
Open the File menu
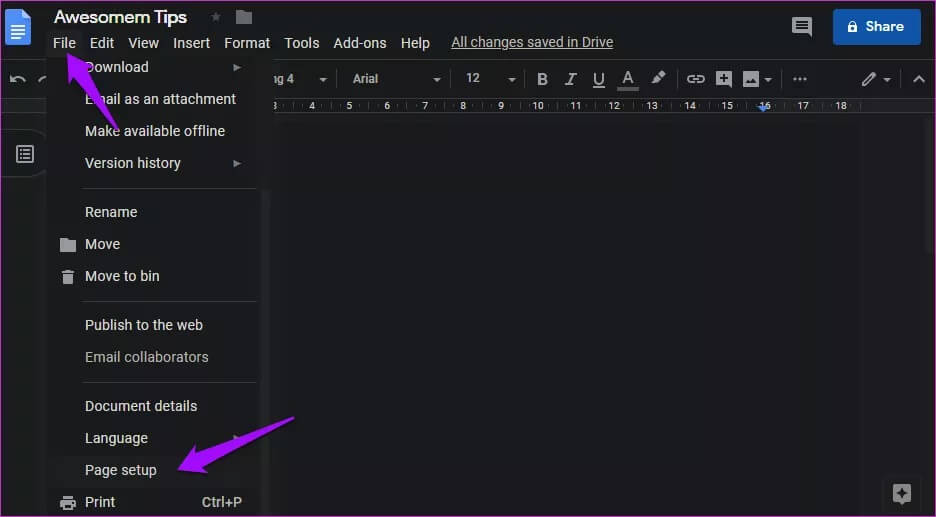coord(64,43)
